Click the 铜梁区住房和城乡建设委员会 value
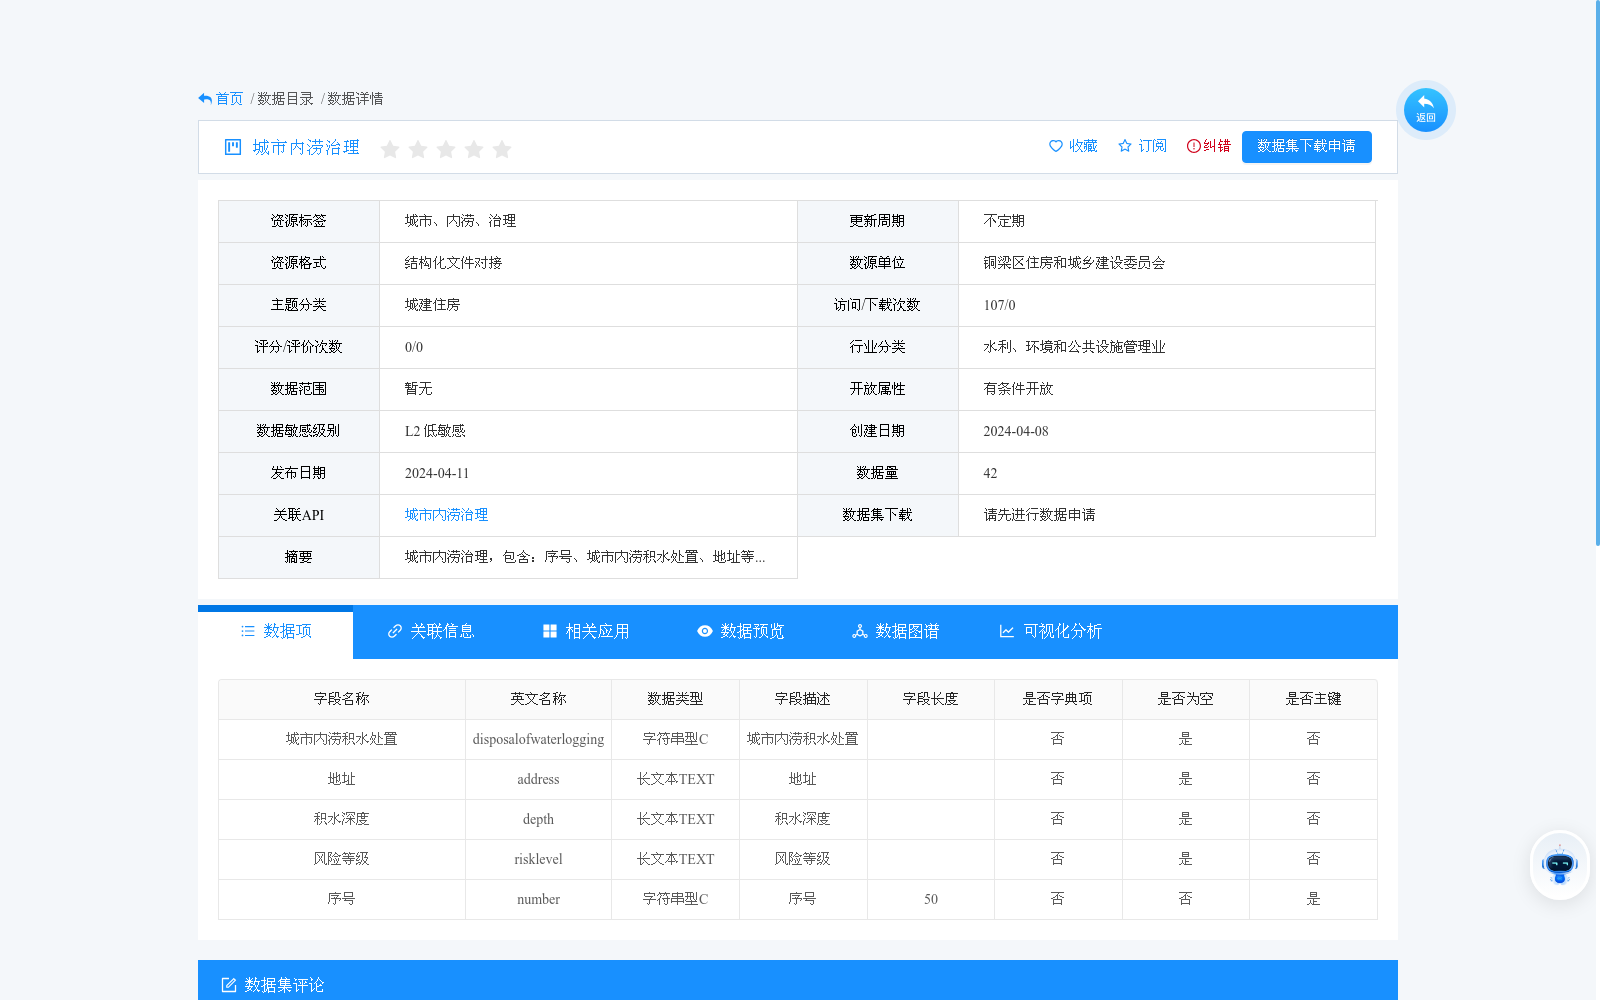The height and width of the screenshot is (1000, 1600). tap(1074, 263)
